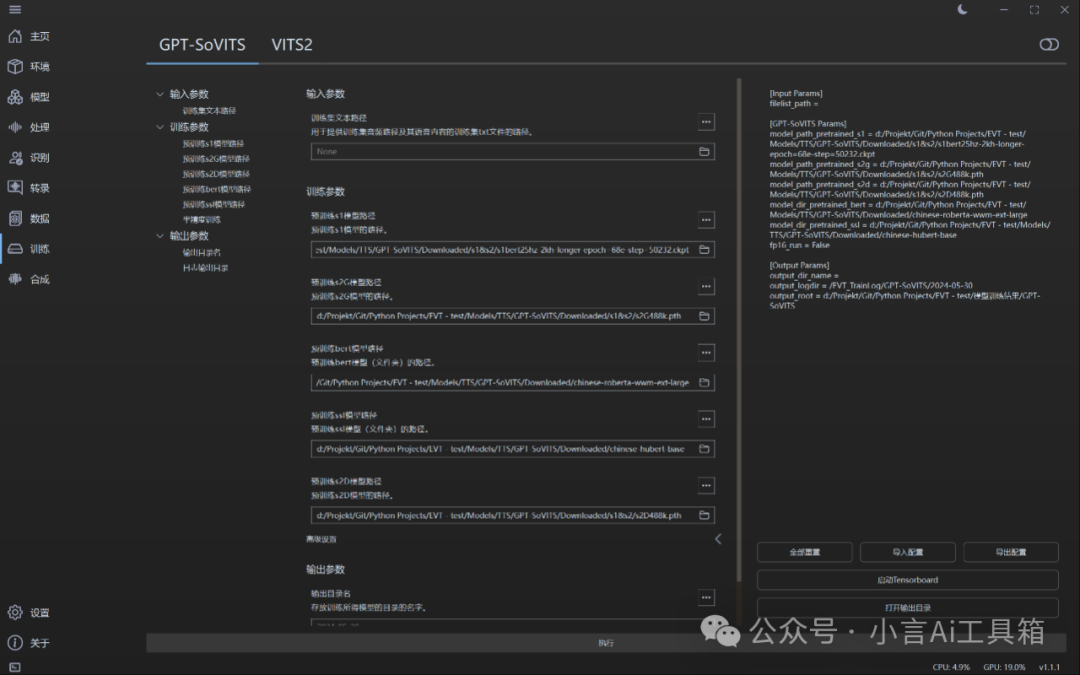Go to 主页 home page in sidebar
The image size is (1080, 675).
pyautogui.click(x=29, y=37)
